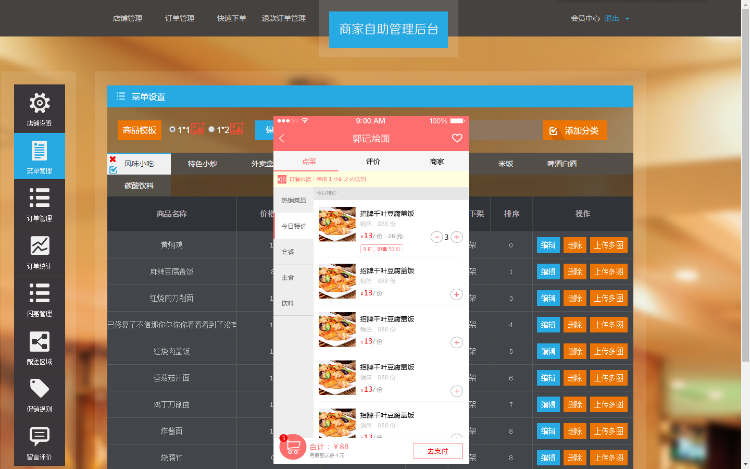Select 饮料 in phone category list
Viewport: 750px width, 469px height.
click(x=294, y=303)
